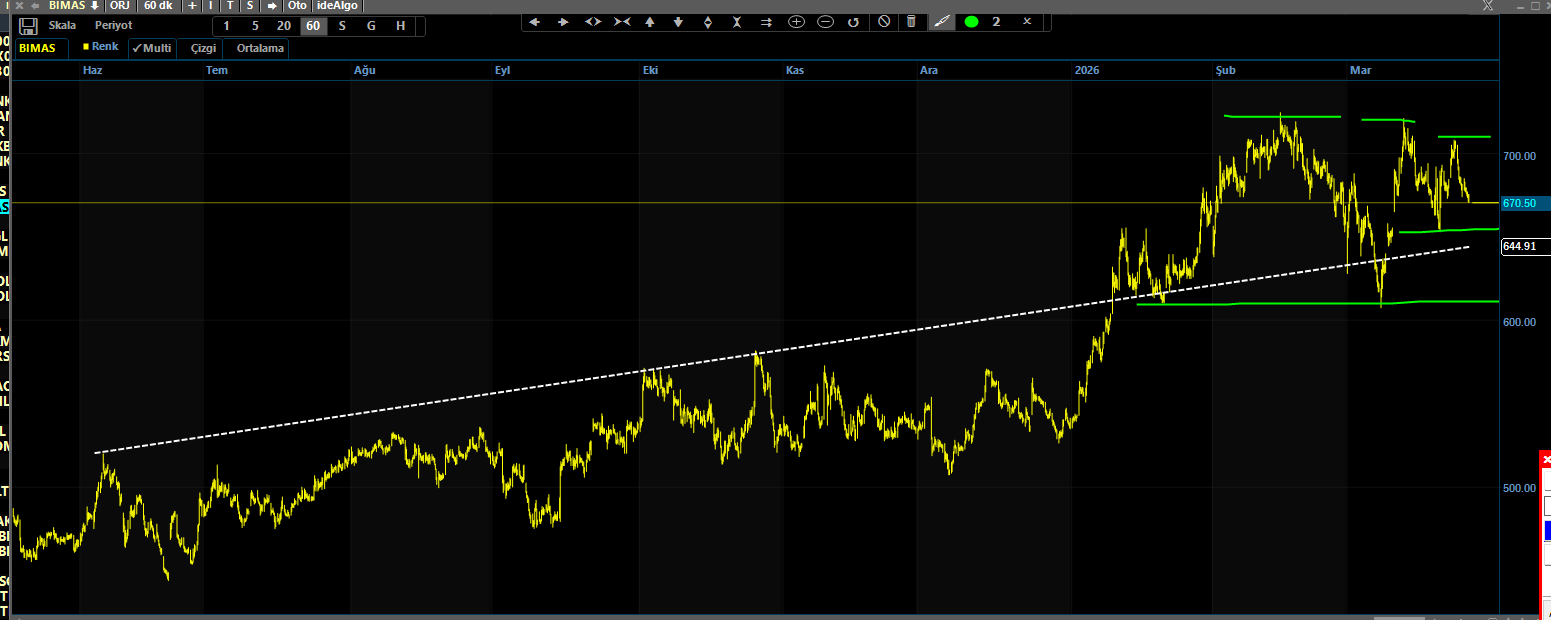The image size is (1551, 620).
Task: Click the ideAlgo button
Action: 337,6
